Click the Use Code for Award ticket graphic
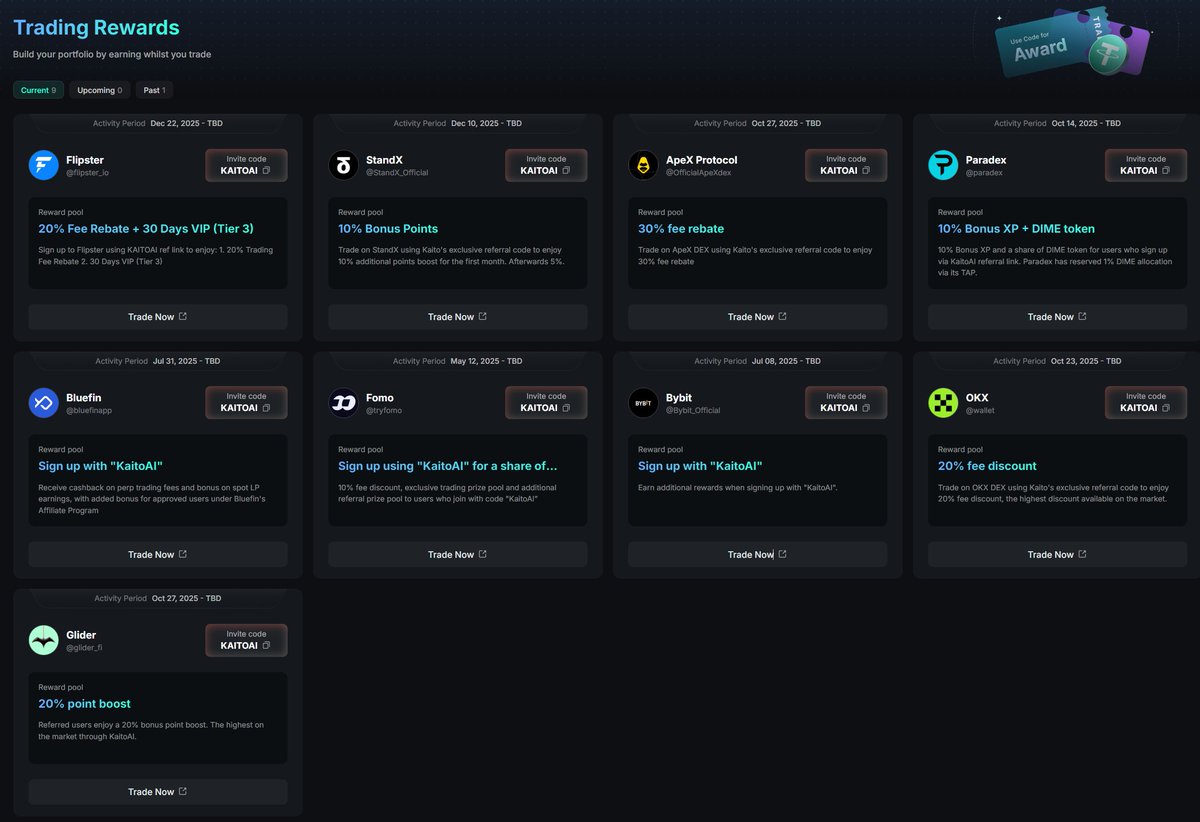This screenshot has height=822, width=1200. coord(1075,43)
